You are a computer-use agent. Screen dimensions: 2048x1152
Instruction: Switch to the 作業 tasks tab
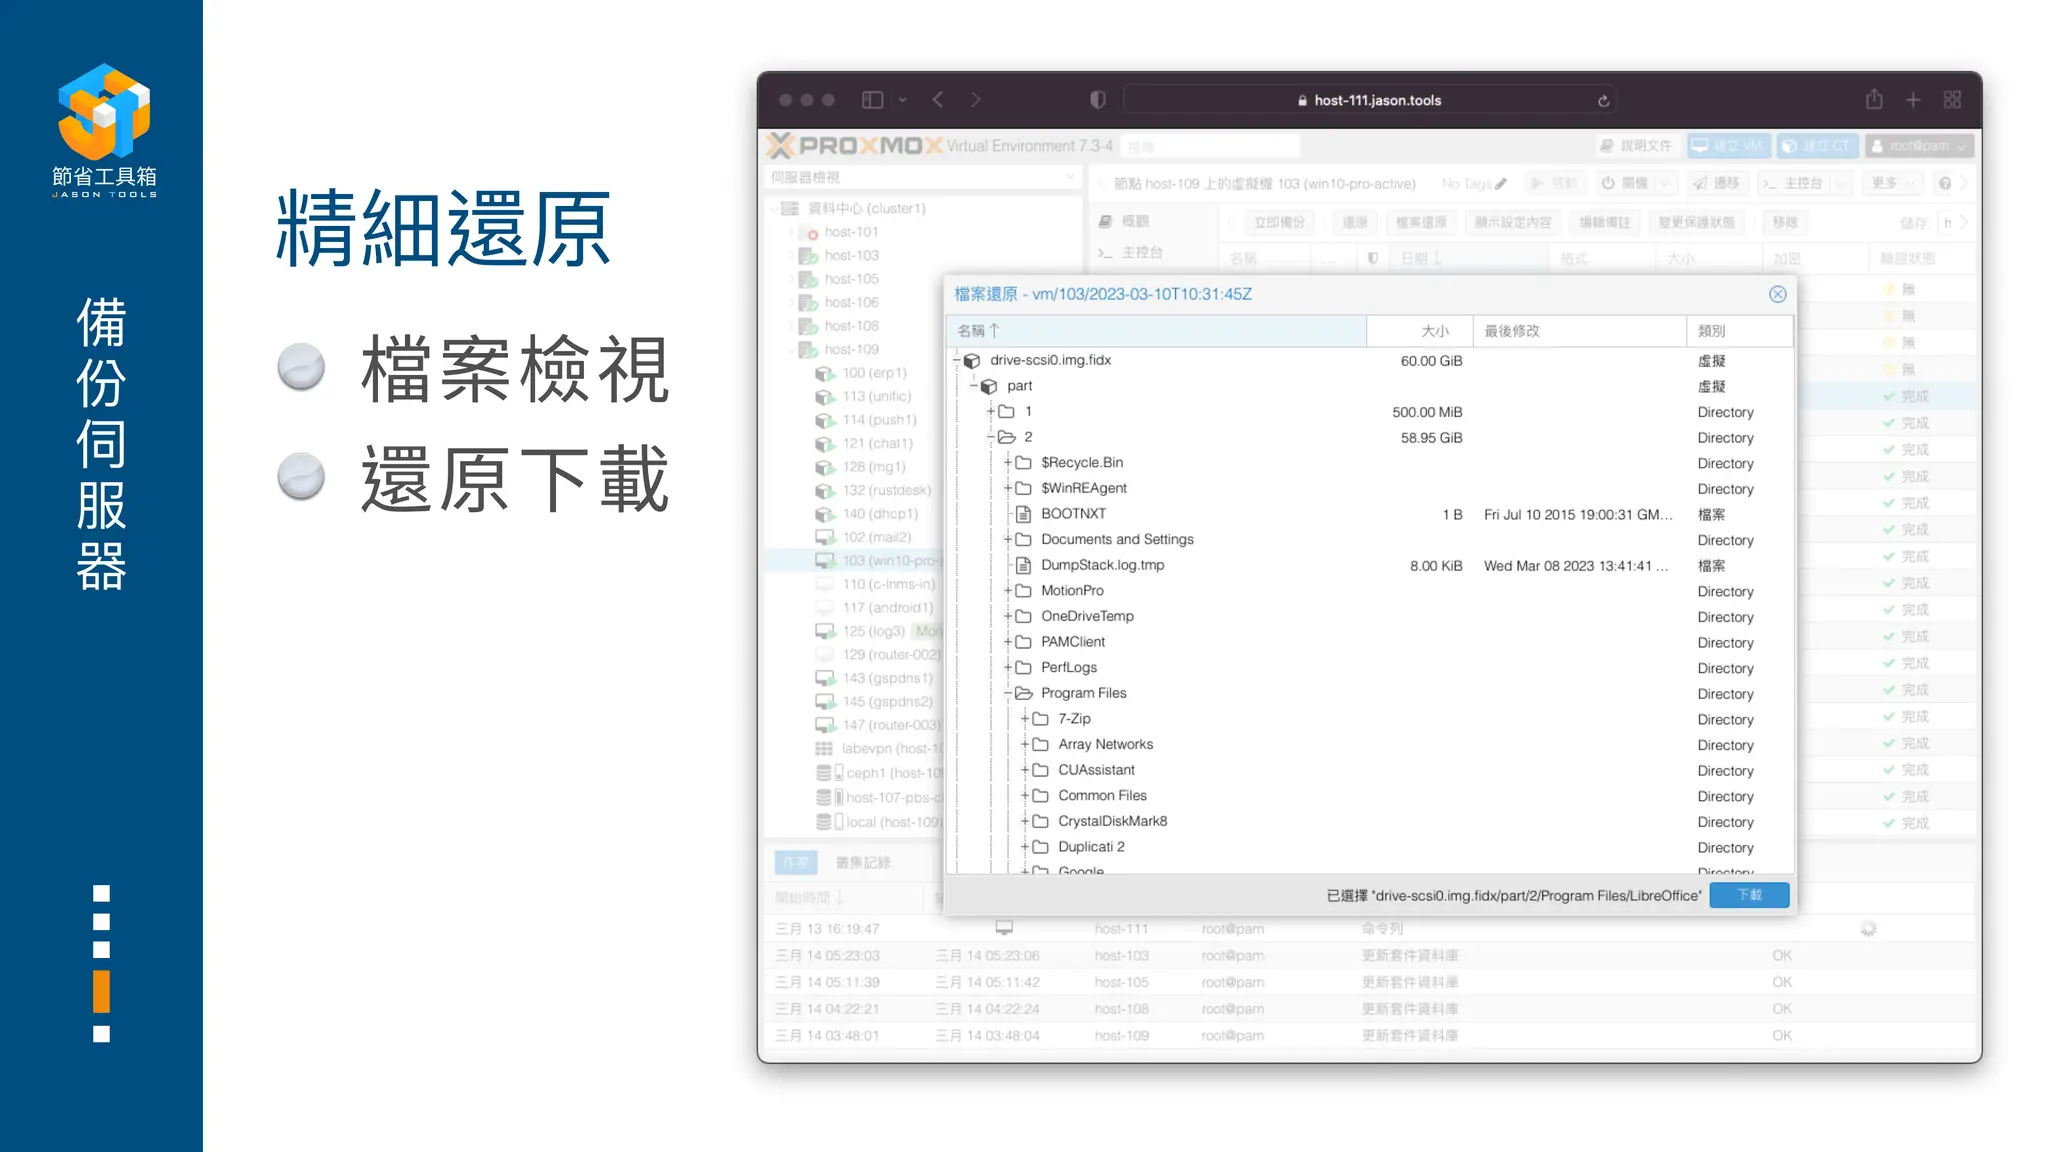(x=796, y=862)
